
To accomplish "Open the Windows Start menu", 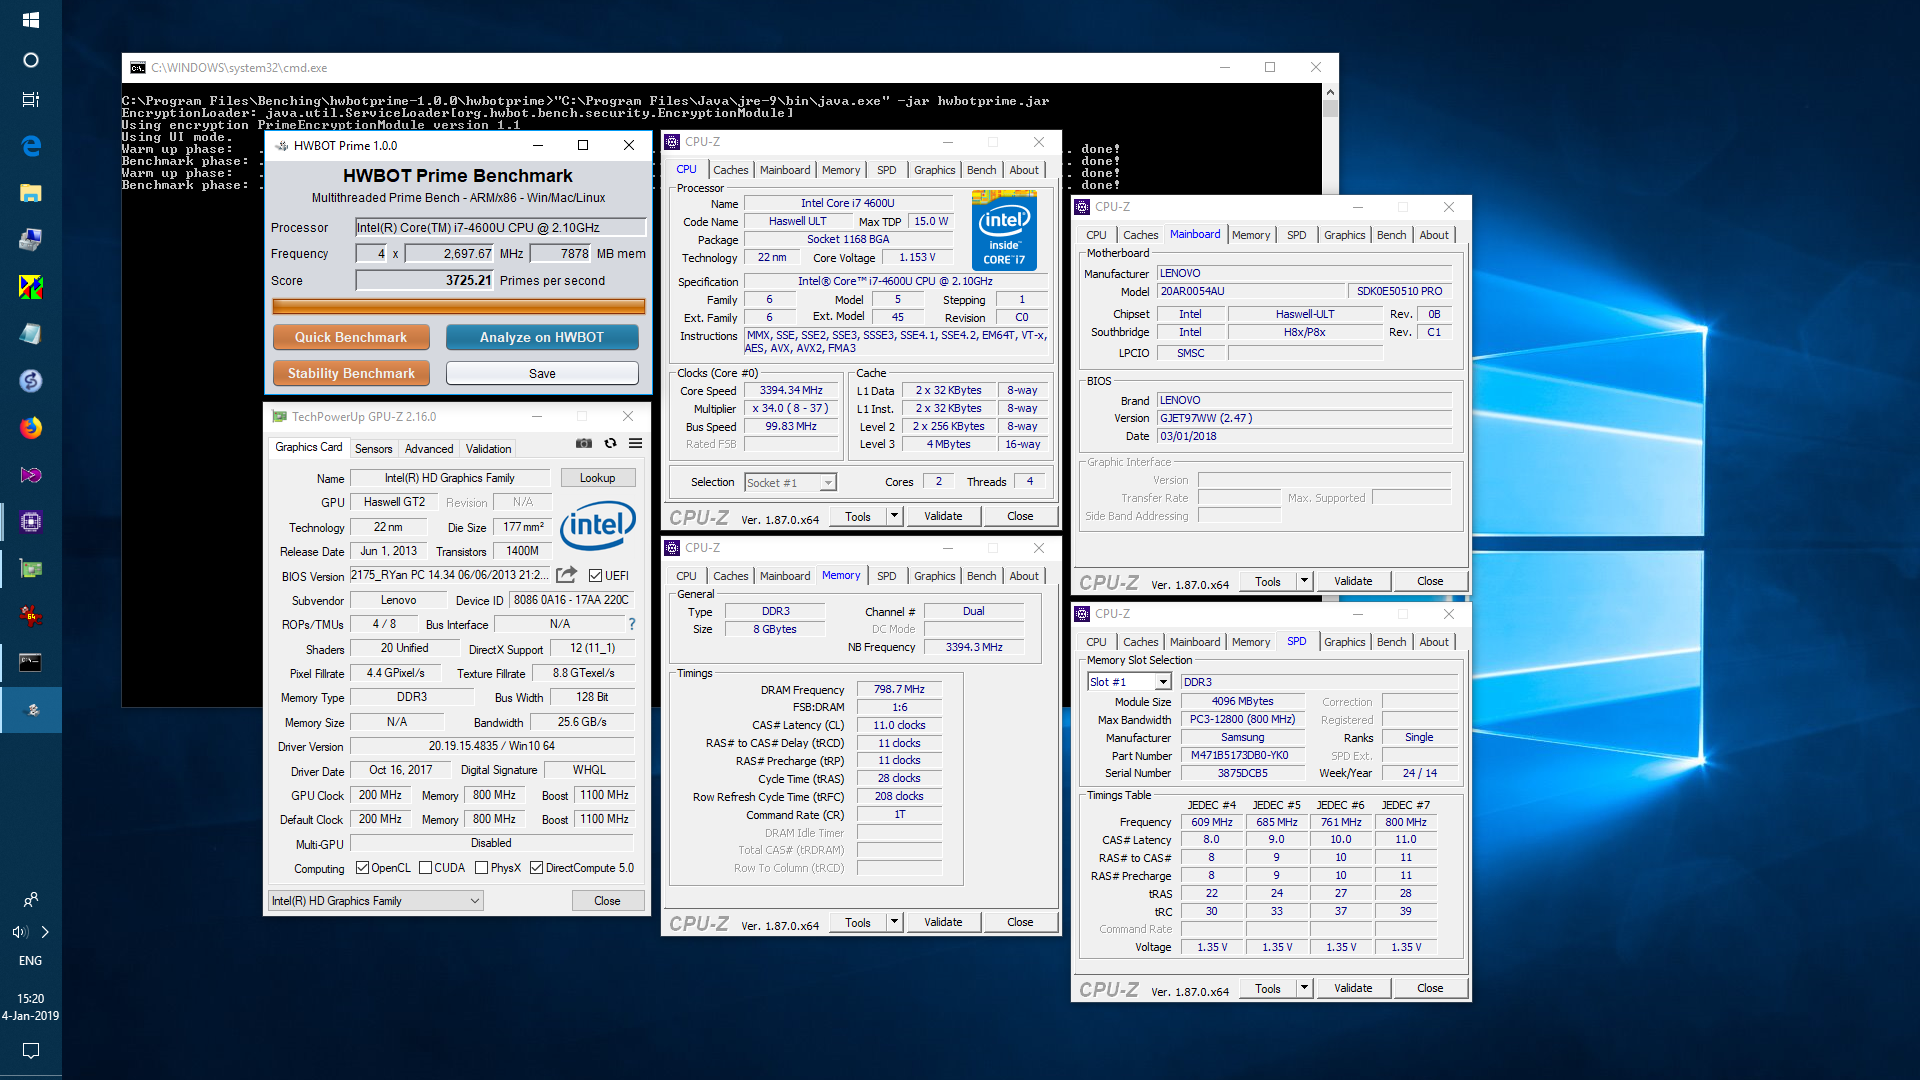I will [x=30, y=19].
